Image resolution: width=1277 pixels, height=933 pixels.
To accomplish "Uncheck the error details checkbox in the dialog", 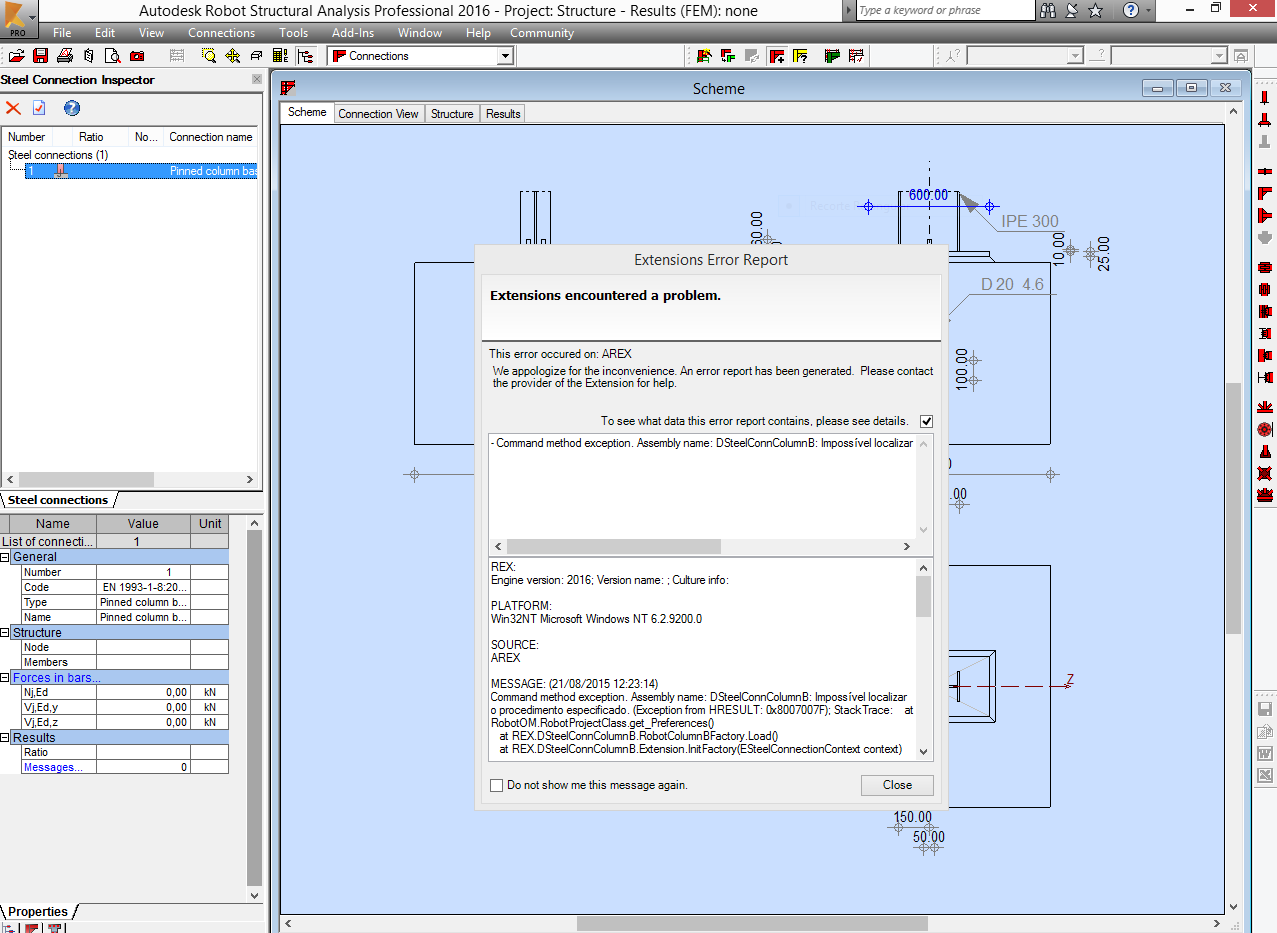I will point(926,421).
